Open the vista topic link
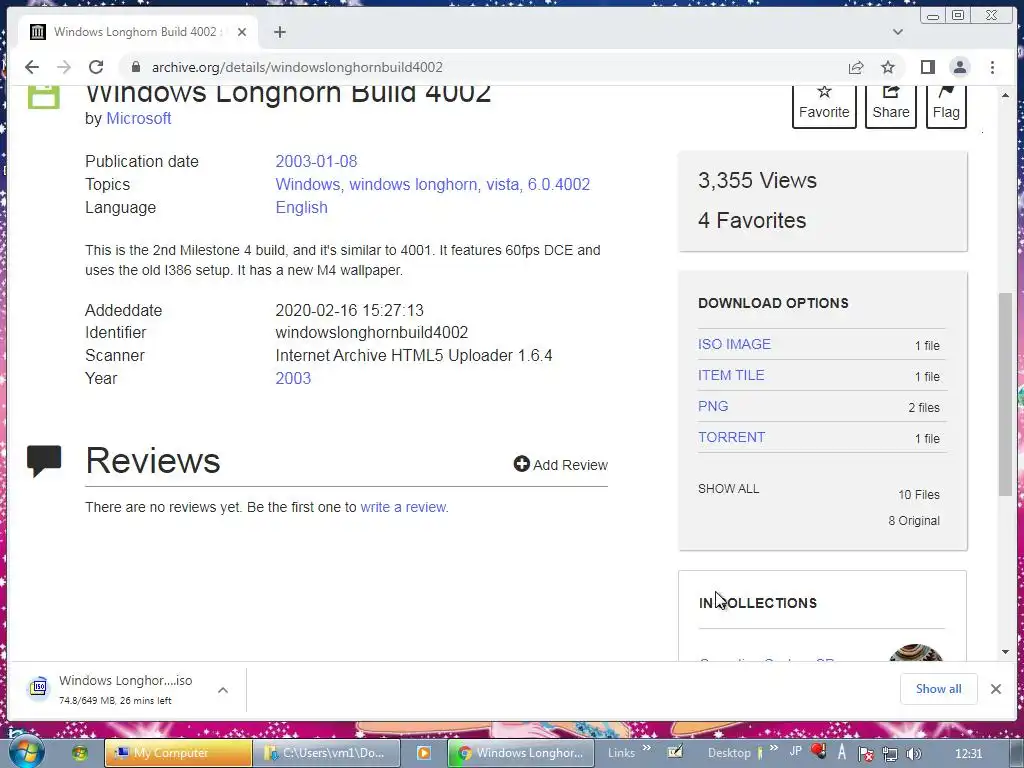Viewport: 1024px width, 768px height. (x=502, y=185)
